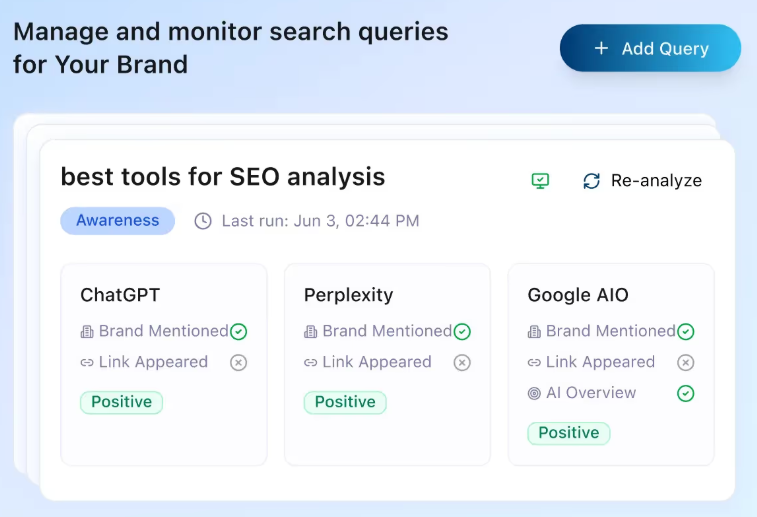
Task: Click Perplexity Brand Mentioned label
Action: tap(387, 331)
